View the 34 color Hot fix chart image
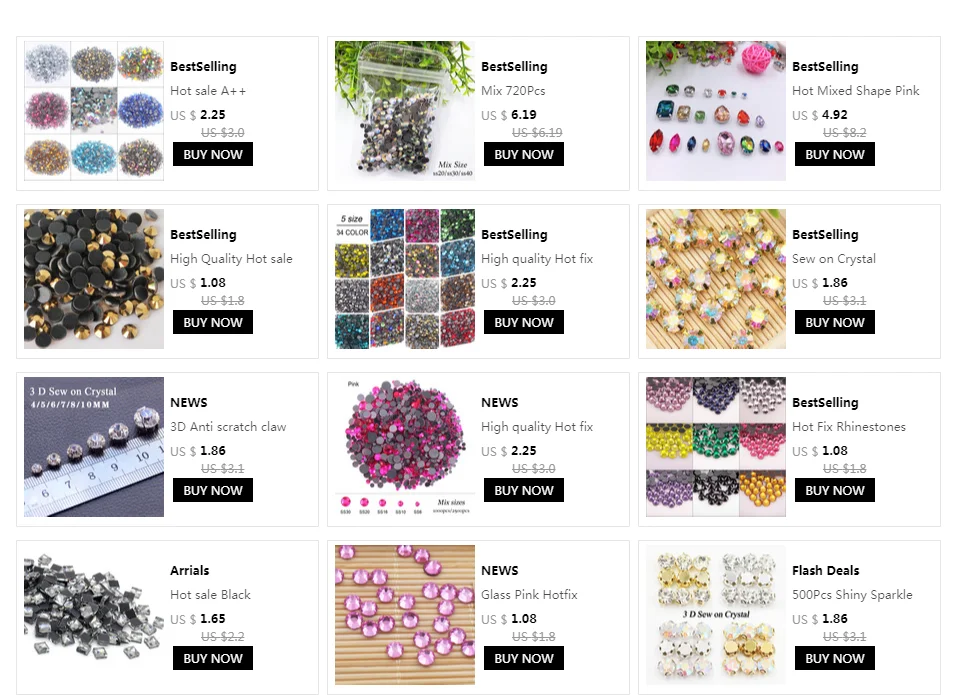Viewport: 958px width, 695px height. pos(404,278)
